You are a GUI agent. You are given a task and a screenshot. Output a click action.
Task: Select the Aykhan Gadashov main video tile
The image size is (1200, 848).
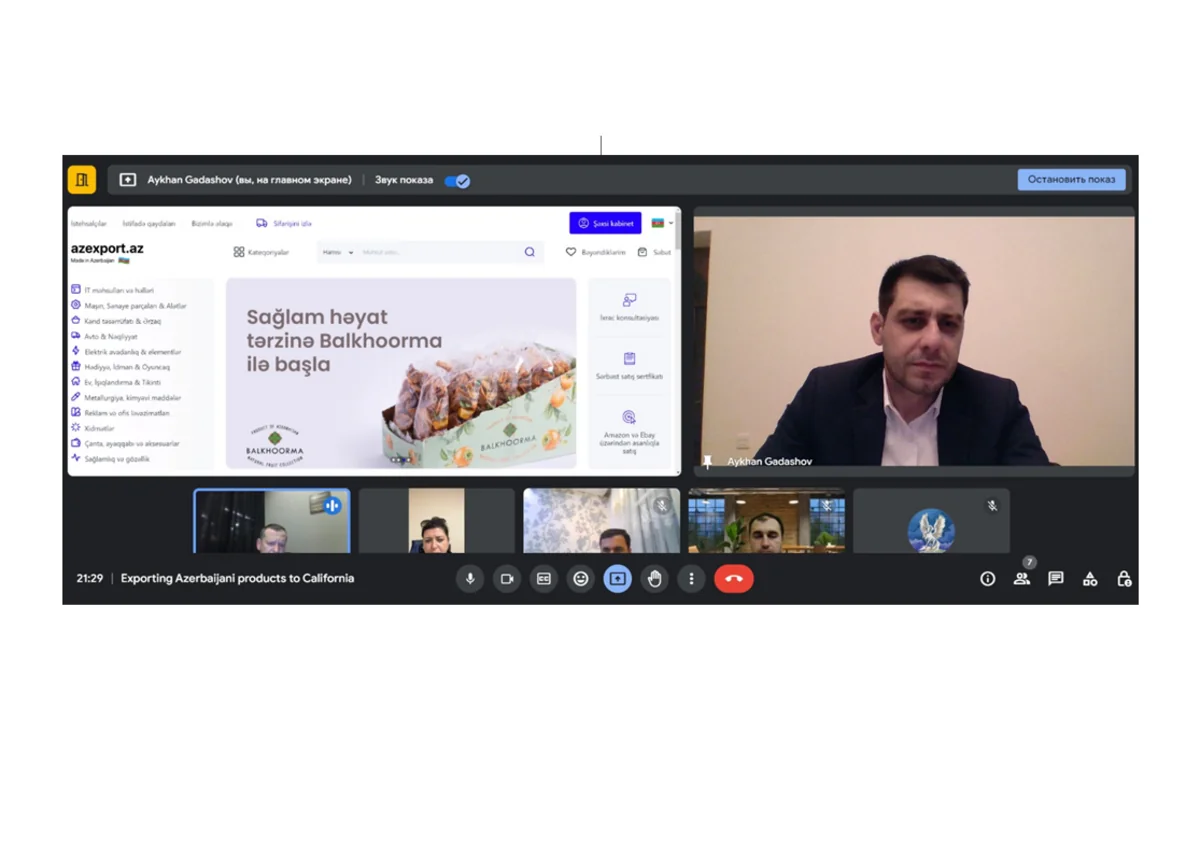pyautogui.click(x=914, y=341)
